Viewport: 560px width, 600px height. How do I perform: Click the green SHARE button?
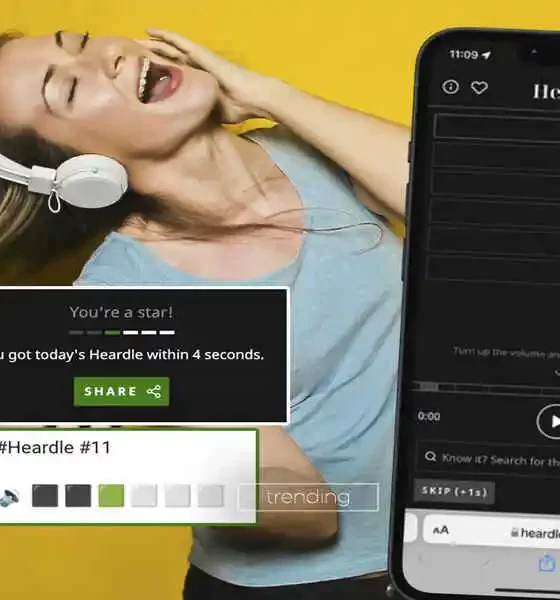[121, 391]
